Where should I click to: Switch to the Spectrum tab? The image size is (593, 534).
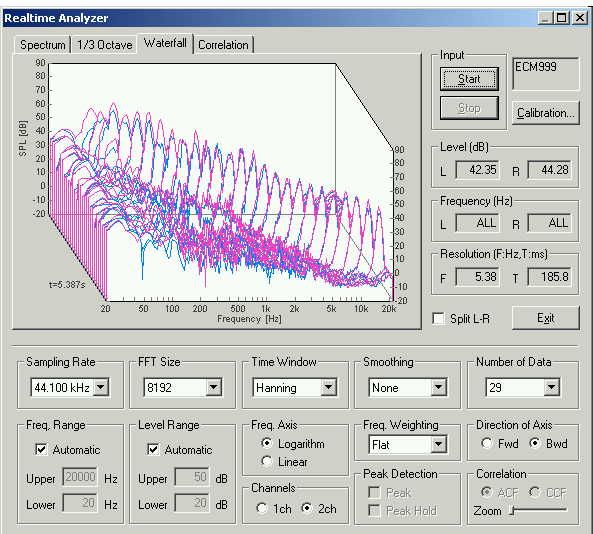42,45
